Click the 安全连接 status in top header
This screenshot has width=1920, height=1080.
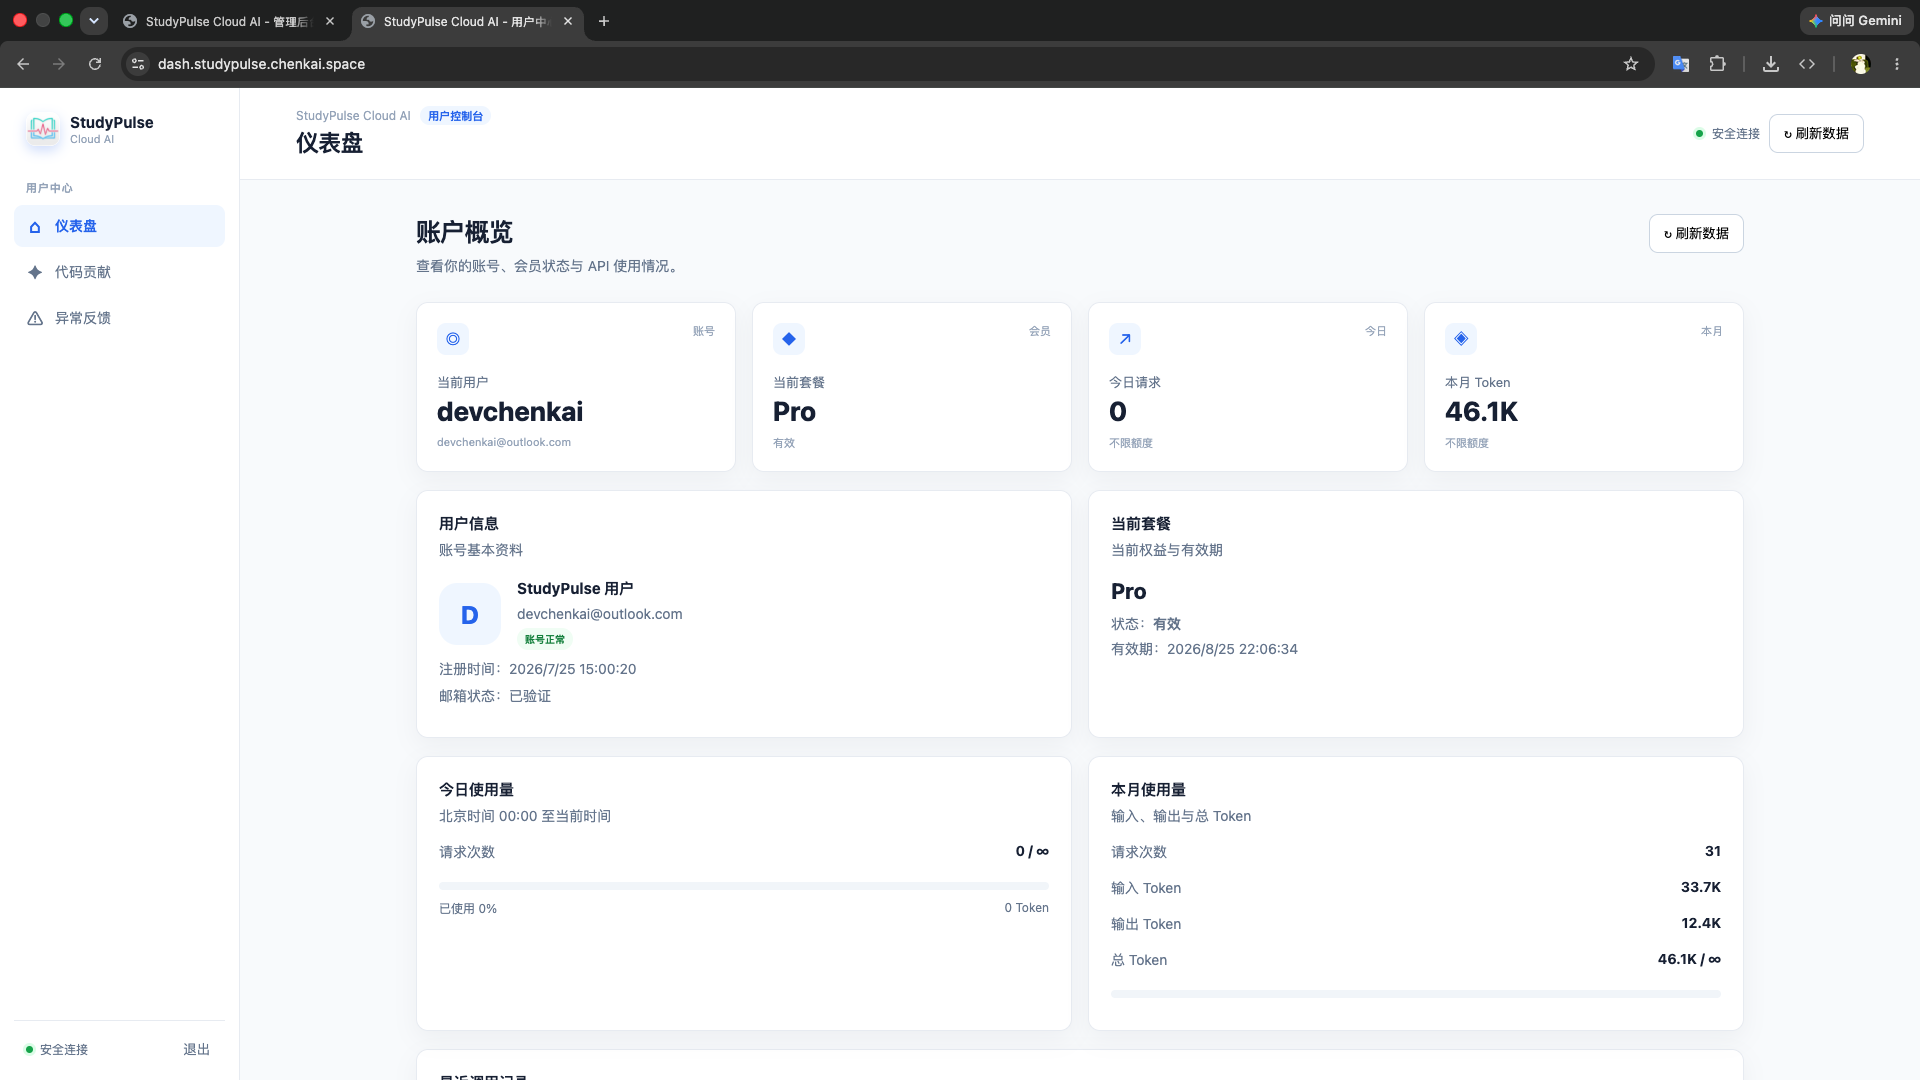[x=1727, y=133]
